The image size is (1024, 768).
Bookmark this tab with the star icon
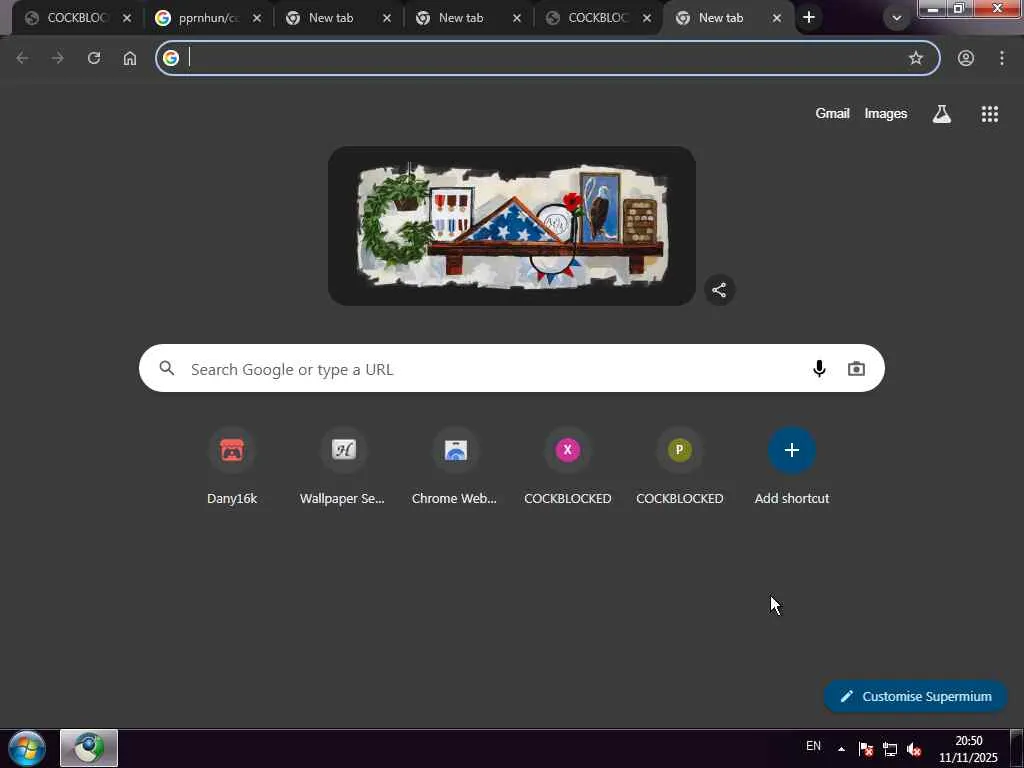916,58
